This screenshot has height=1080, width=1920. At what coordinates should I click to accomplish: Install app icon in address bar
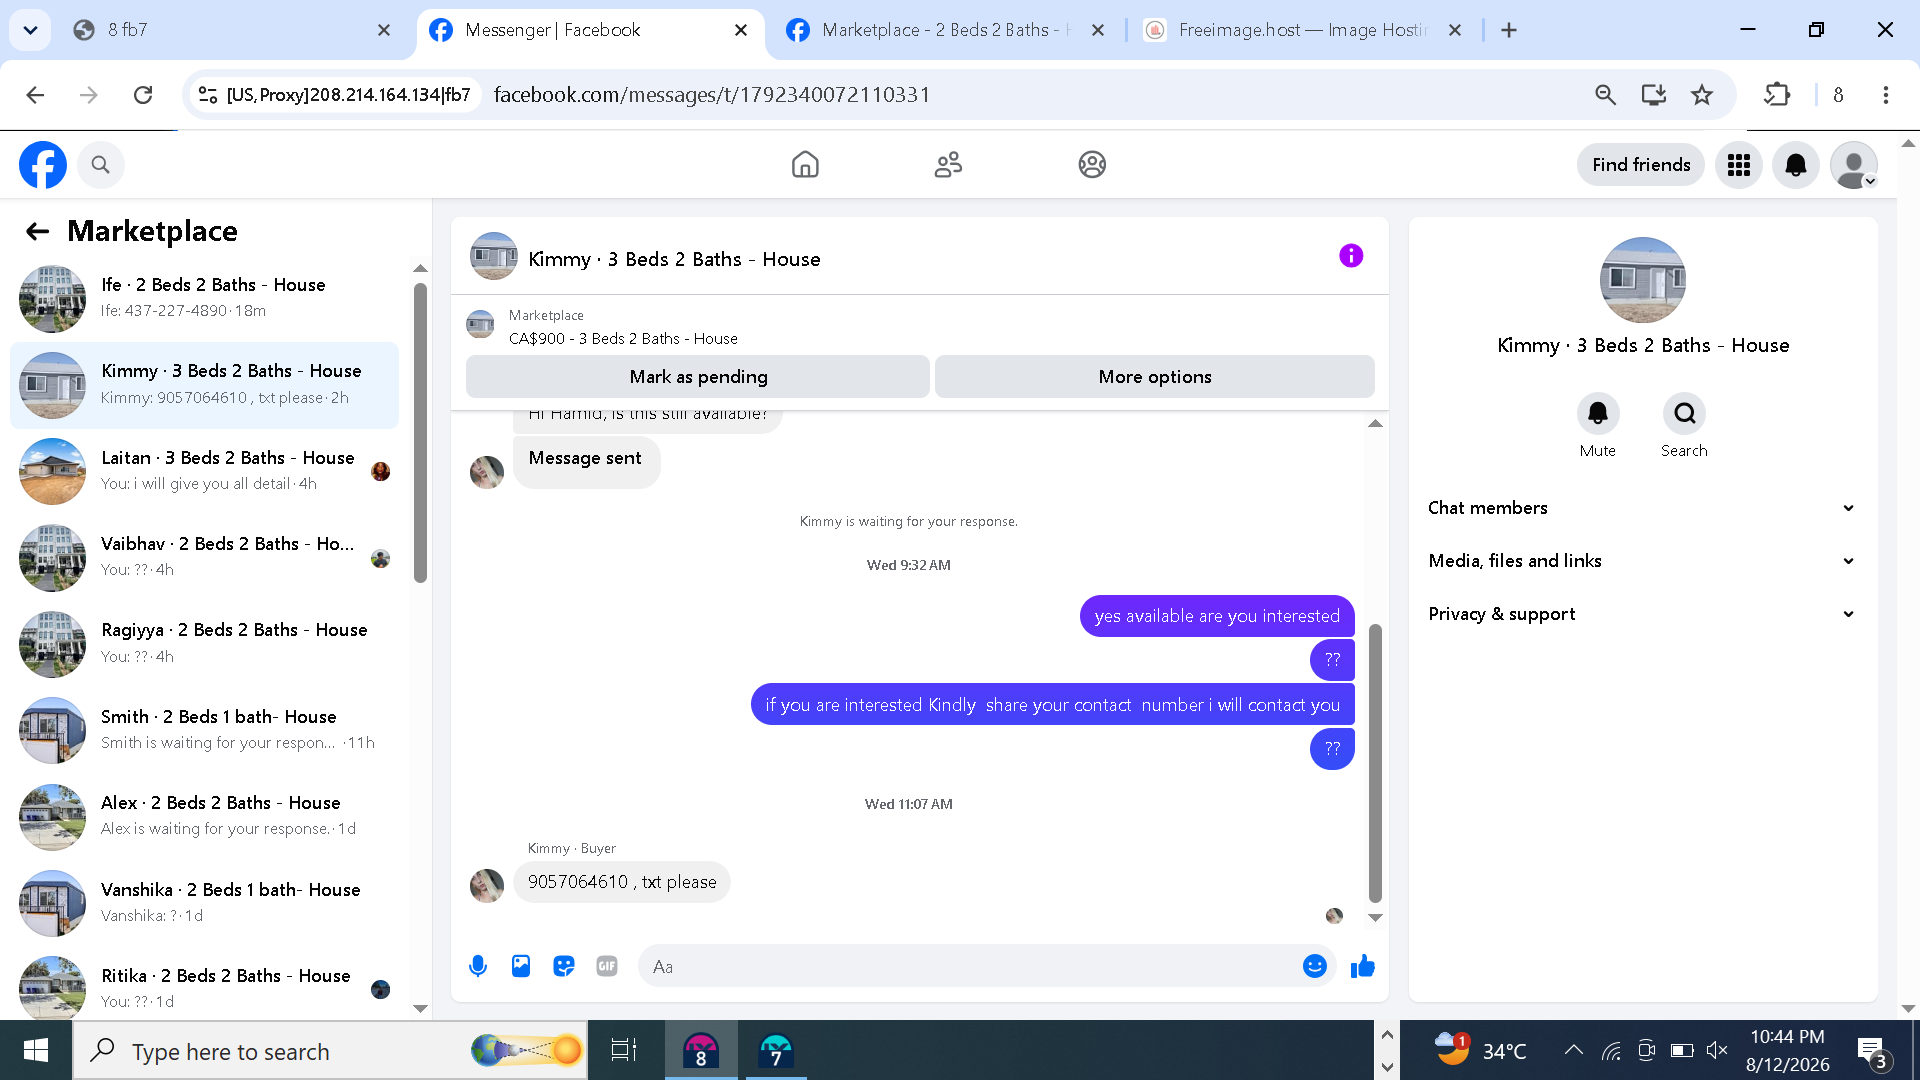(x=1654, y=95)
